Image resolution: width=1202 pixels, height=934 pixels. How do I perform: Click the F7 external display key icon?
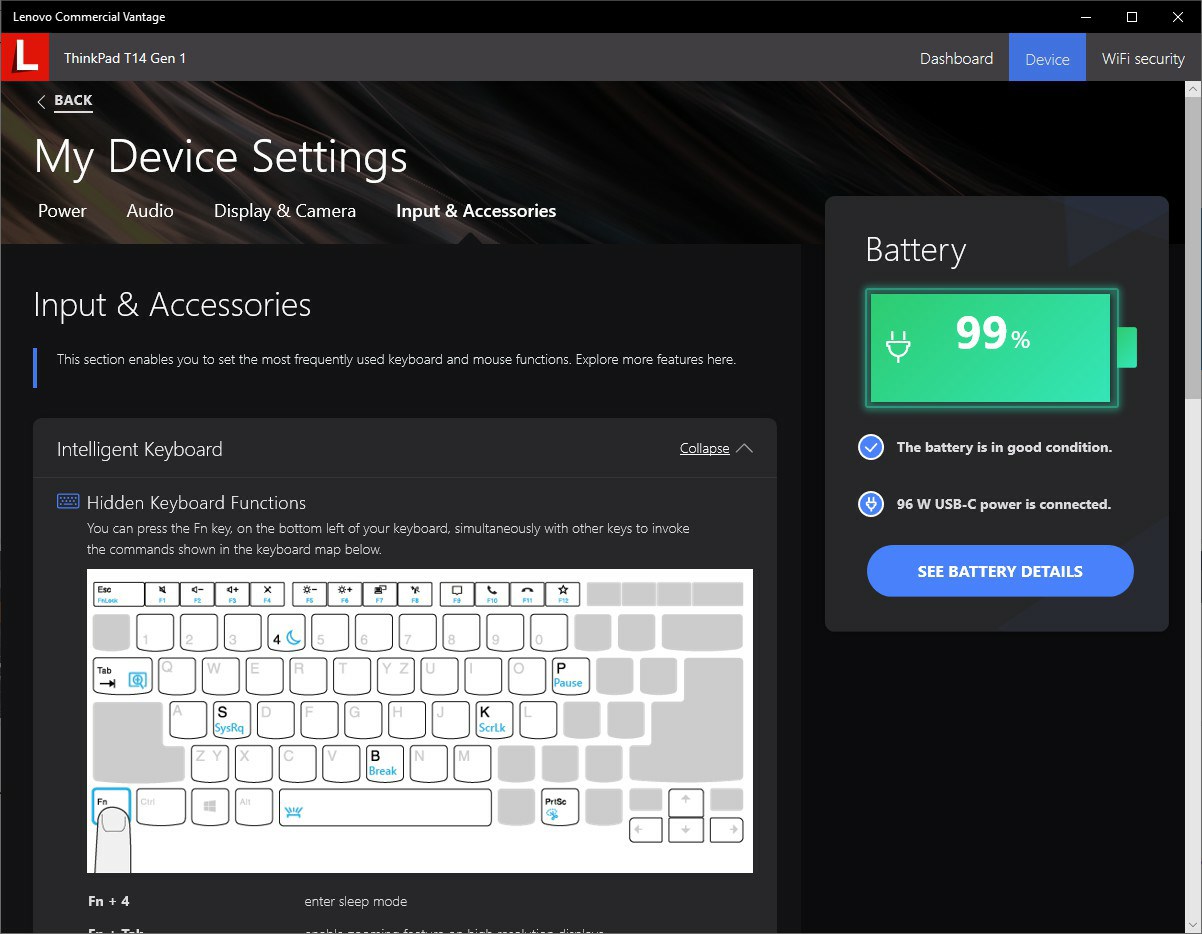point(379,594)
